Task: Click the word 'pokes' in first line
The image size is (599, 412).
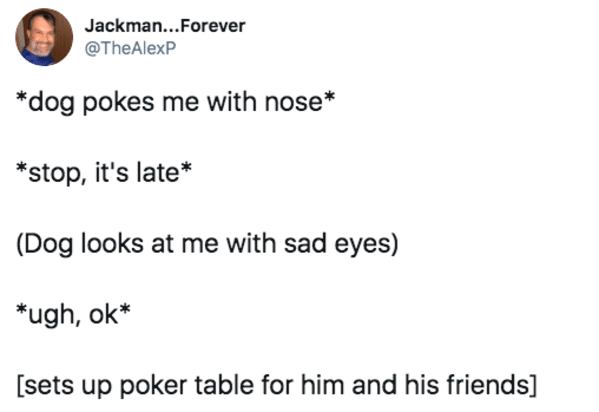Action: 119,103
